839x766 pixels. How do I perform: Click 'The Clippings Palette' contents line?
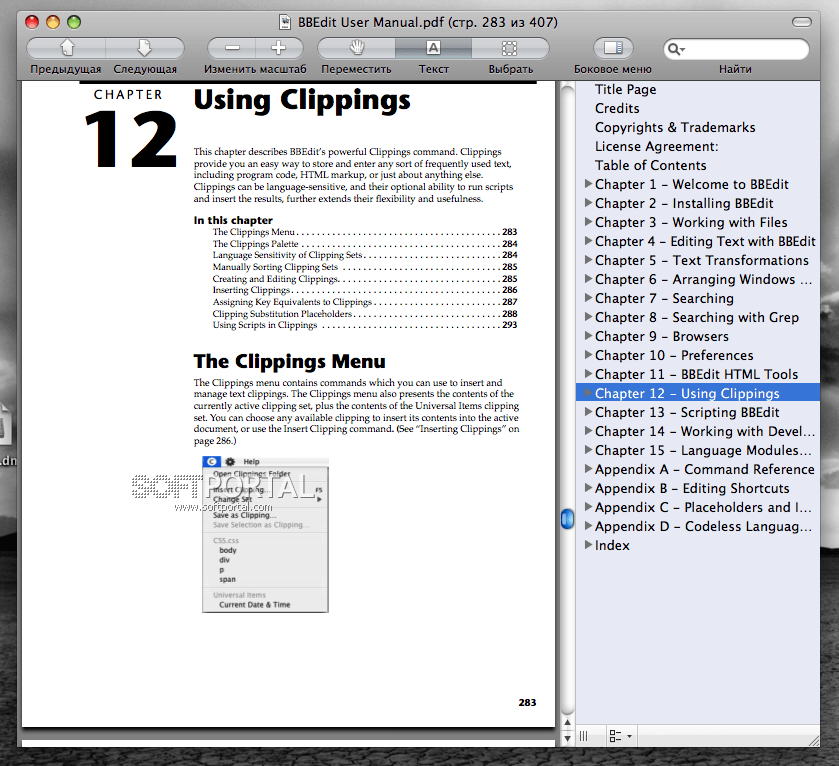364,243
